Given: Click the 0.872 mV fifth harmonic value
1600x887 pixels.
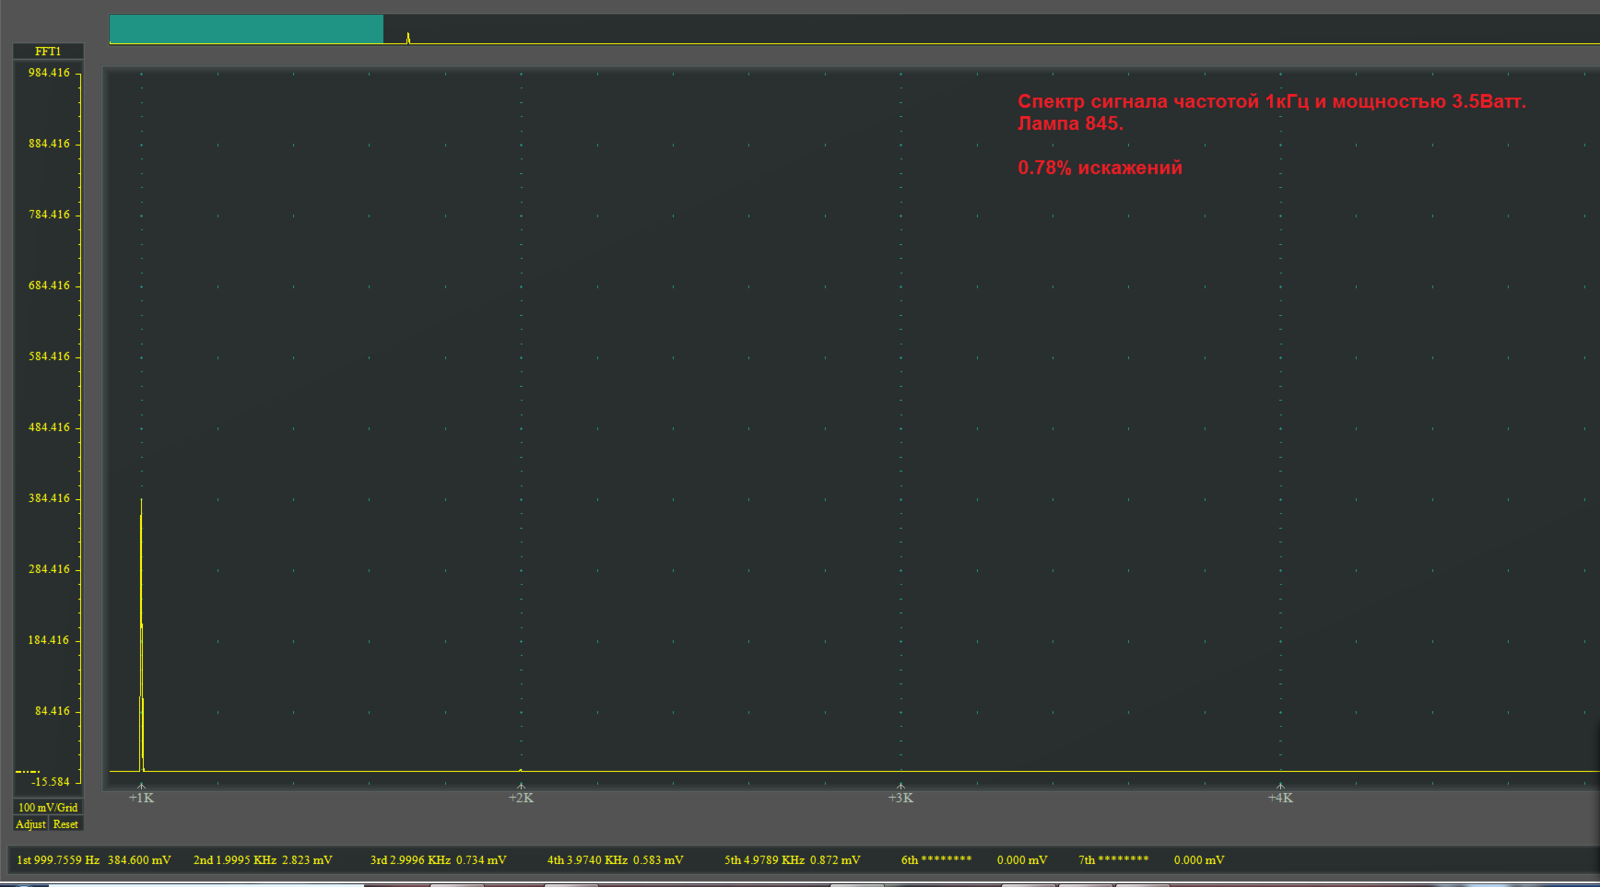Looking at the screenshot, I should point(835,860).
